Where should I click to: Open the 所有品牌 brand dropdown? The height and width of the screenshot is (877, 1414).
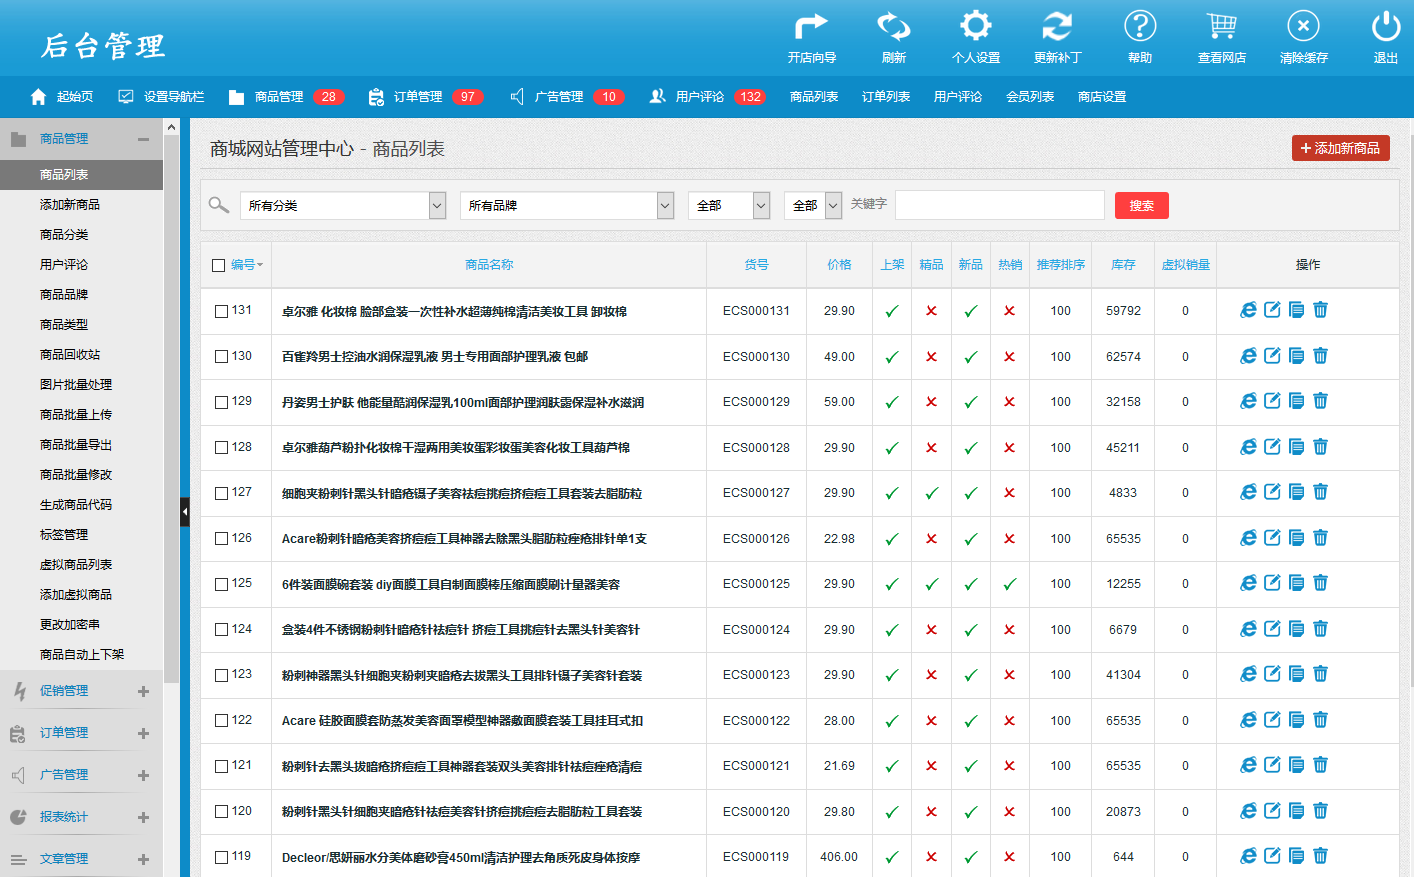coord(566,205)
